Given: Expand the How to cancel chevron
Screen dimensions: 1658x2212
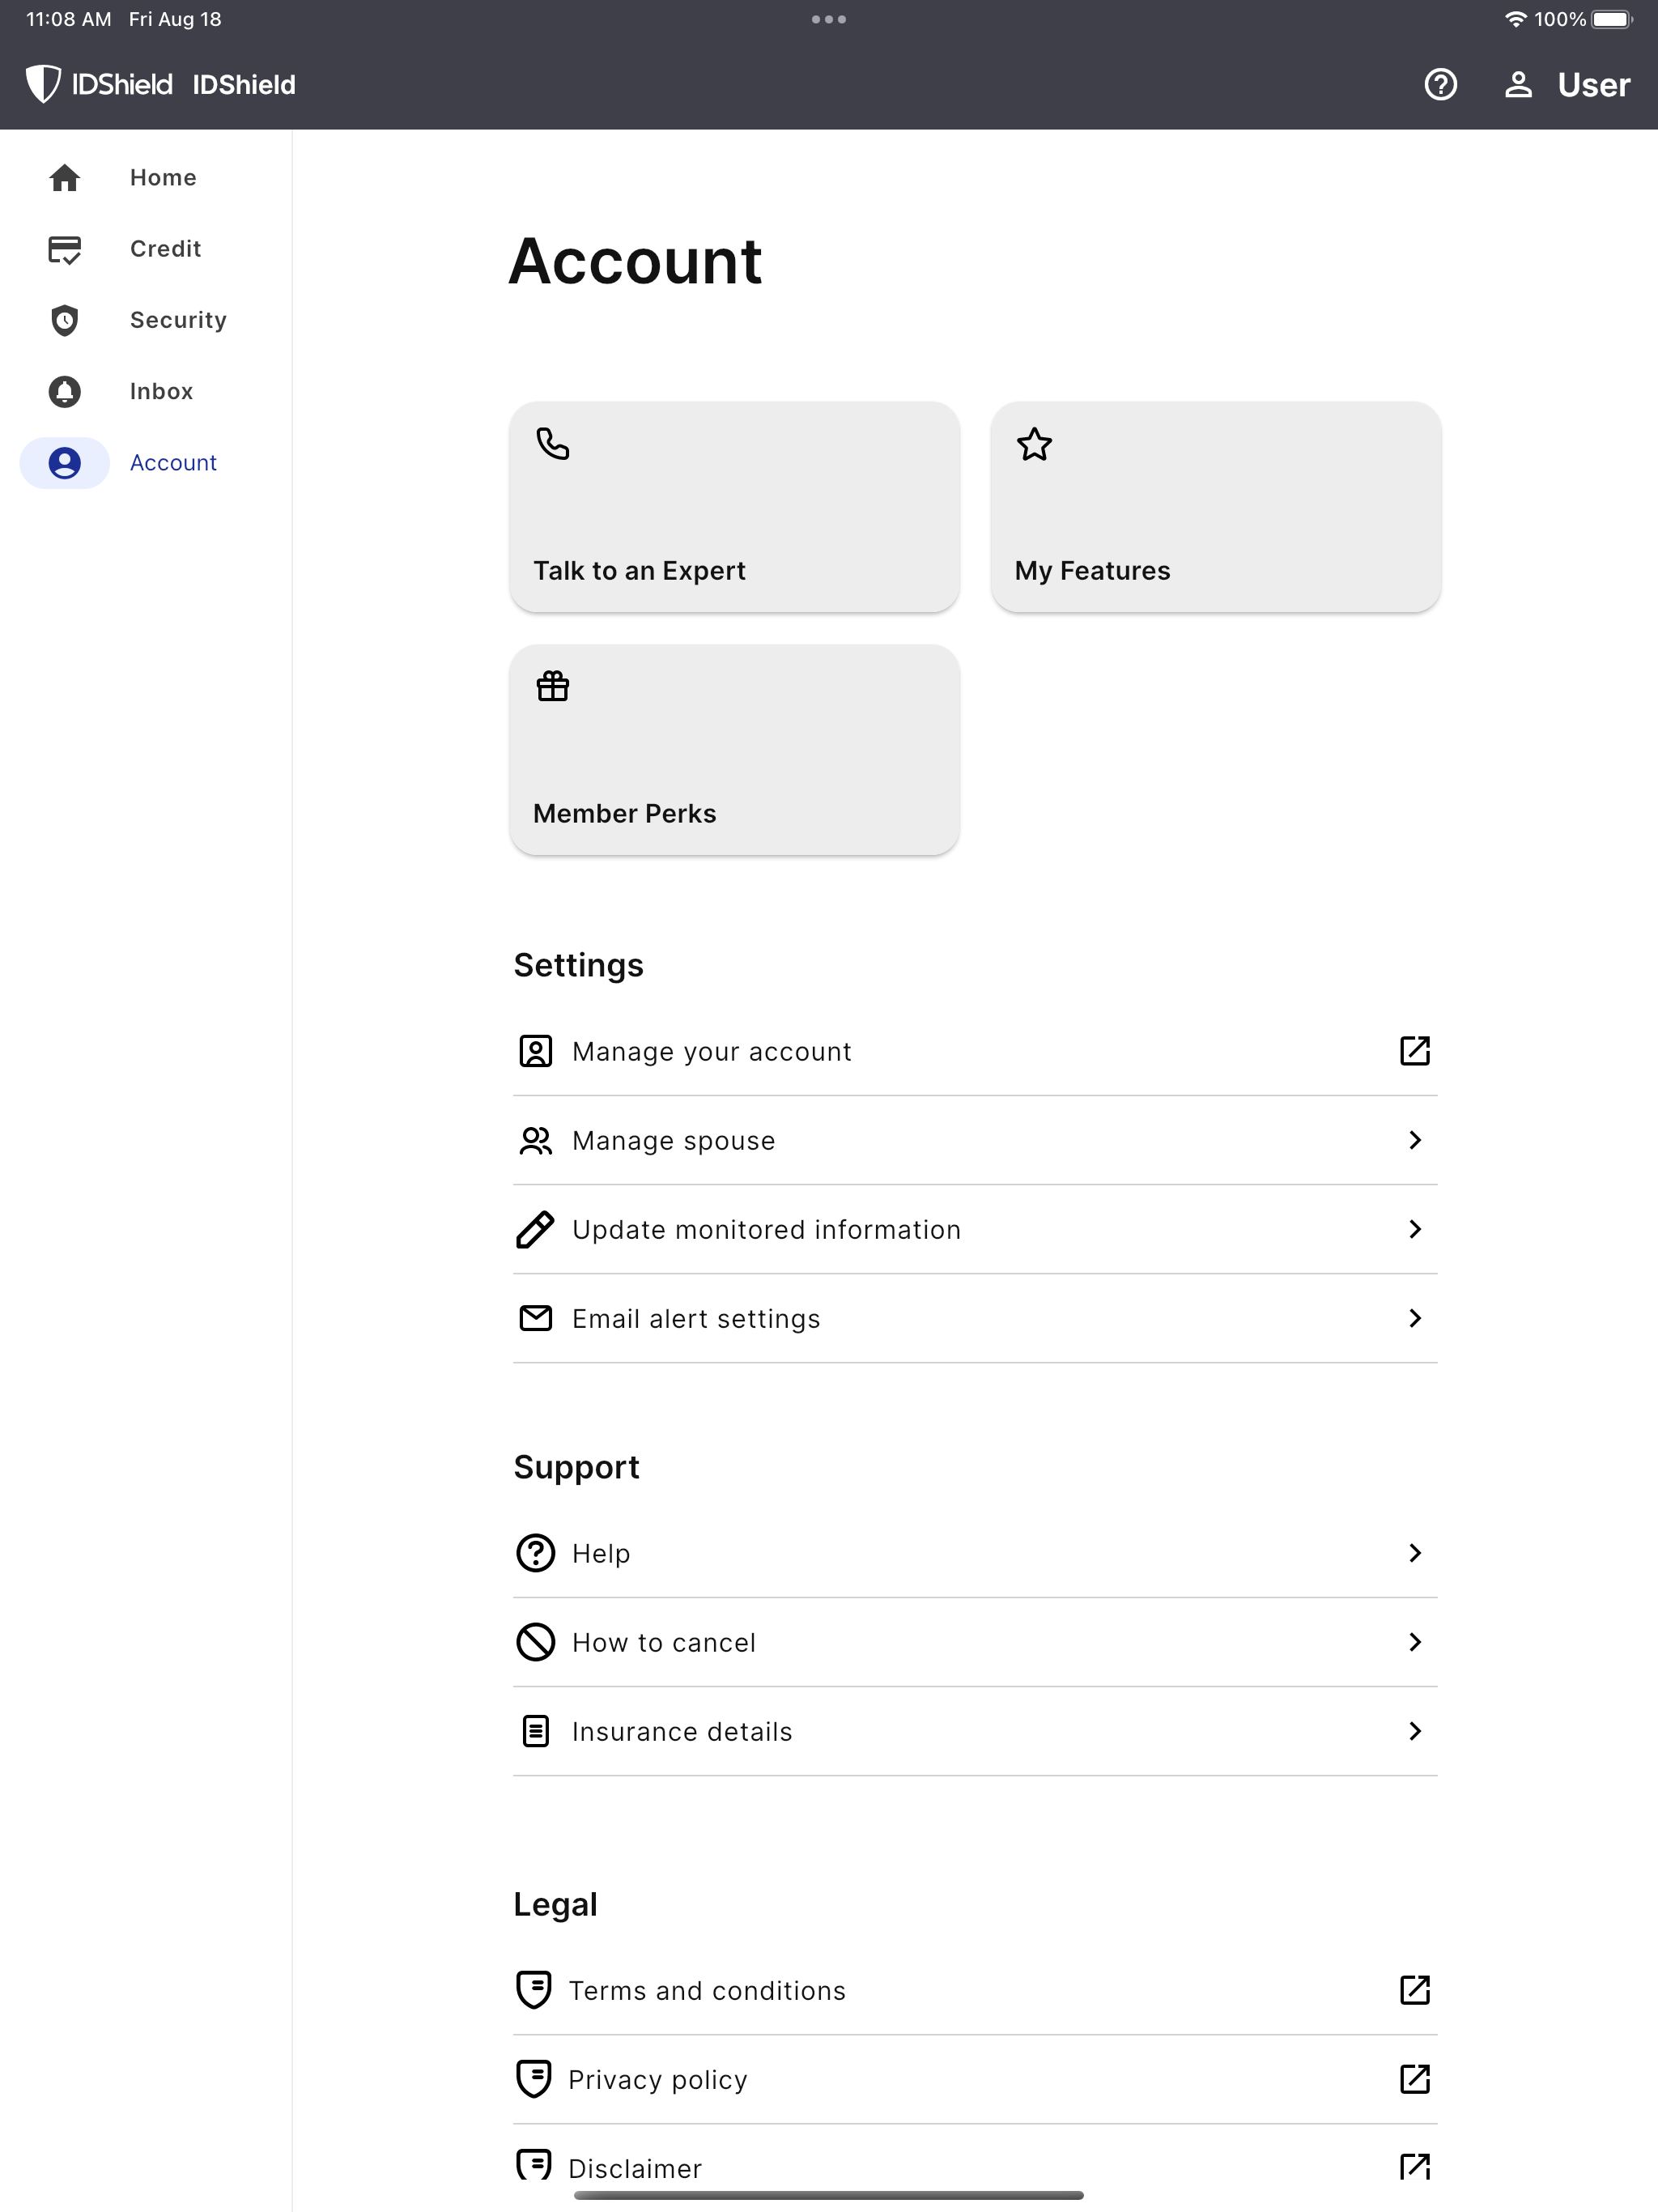Looking at the screenshot, I should point(1414,1642).
